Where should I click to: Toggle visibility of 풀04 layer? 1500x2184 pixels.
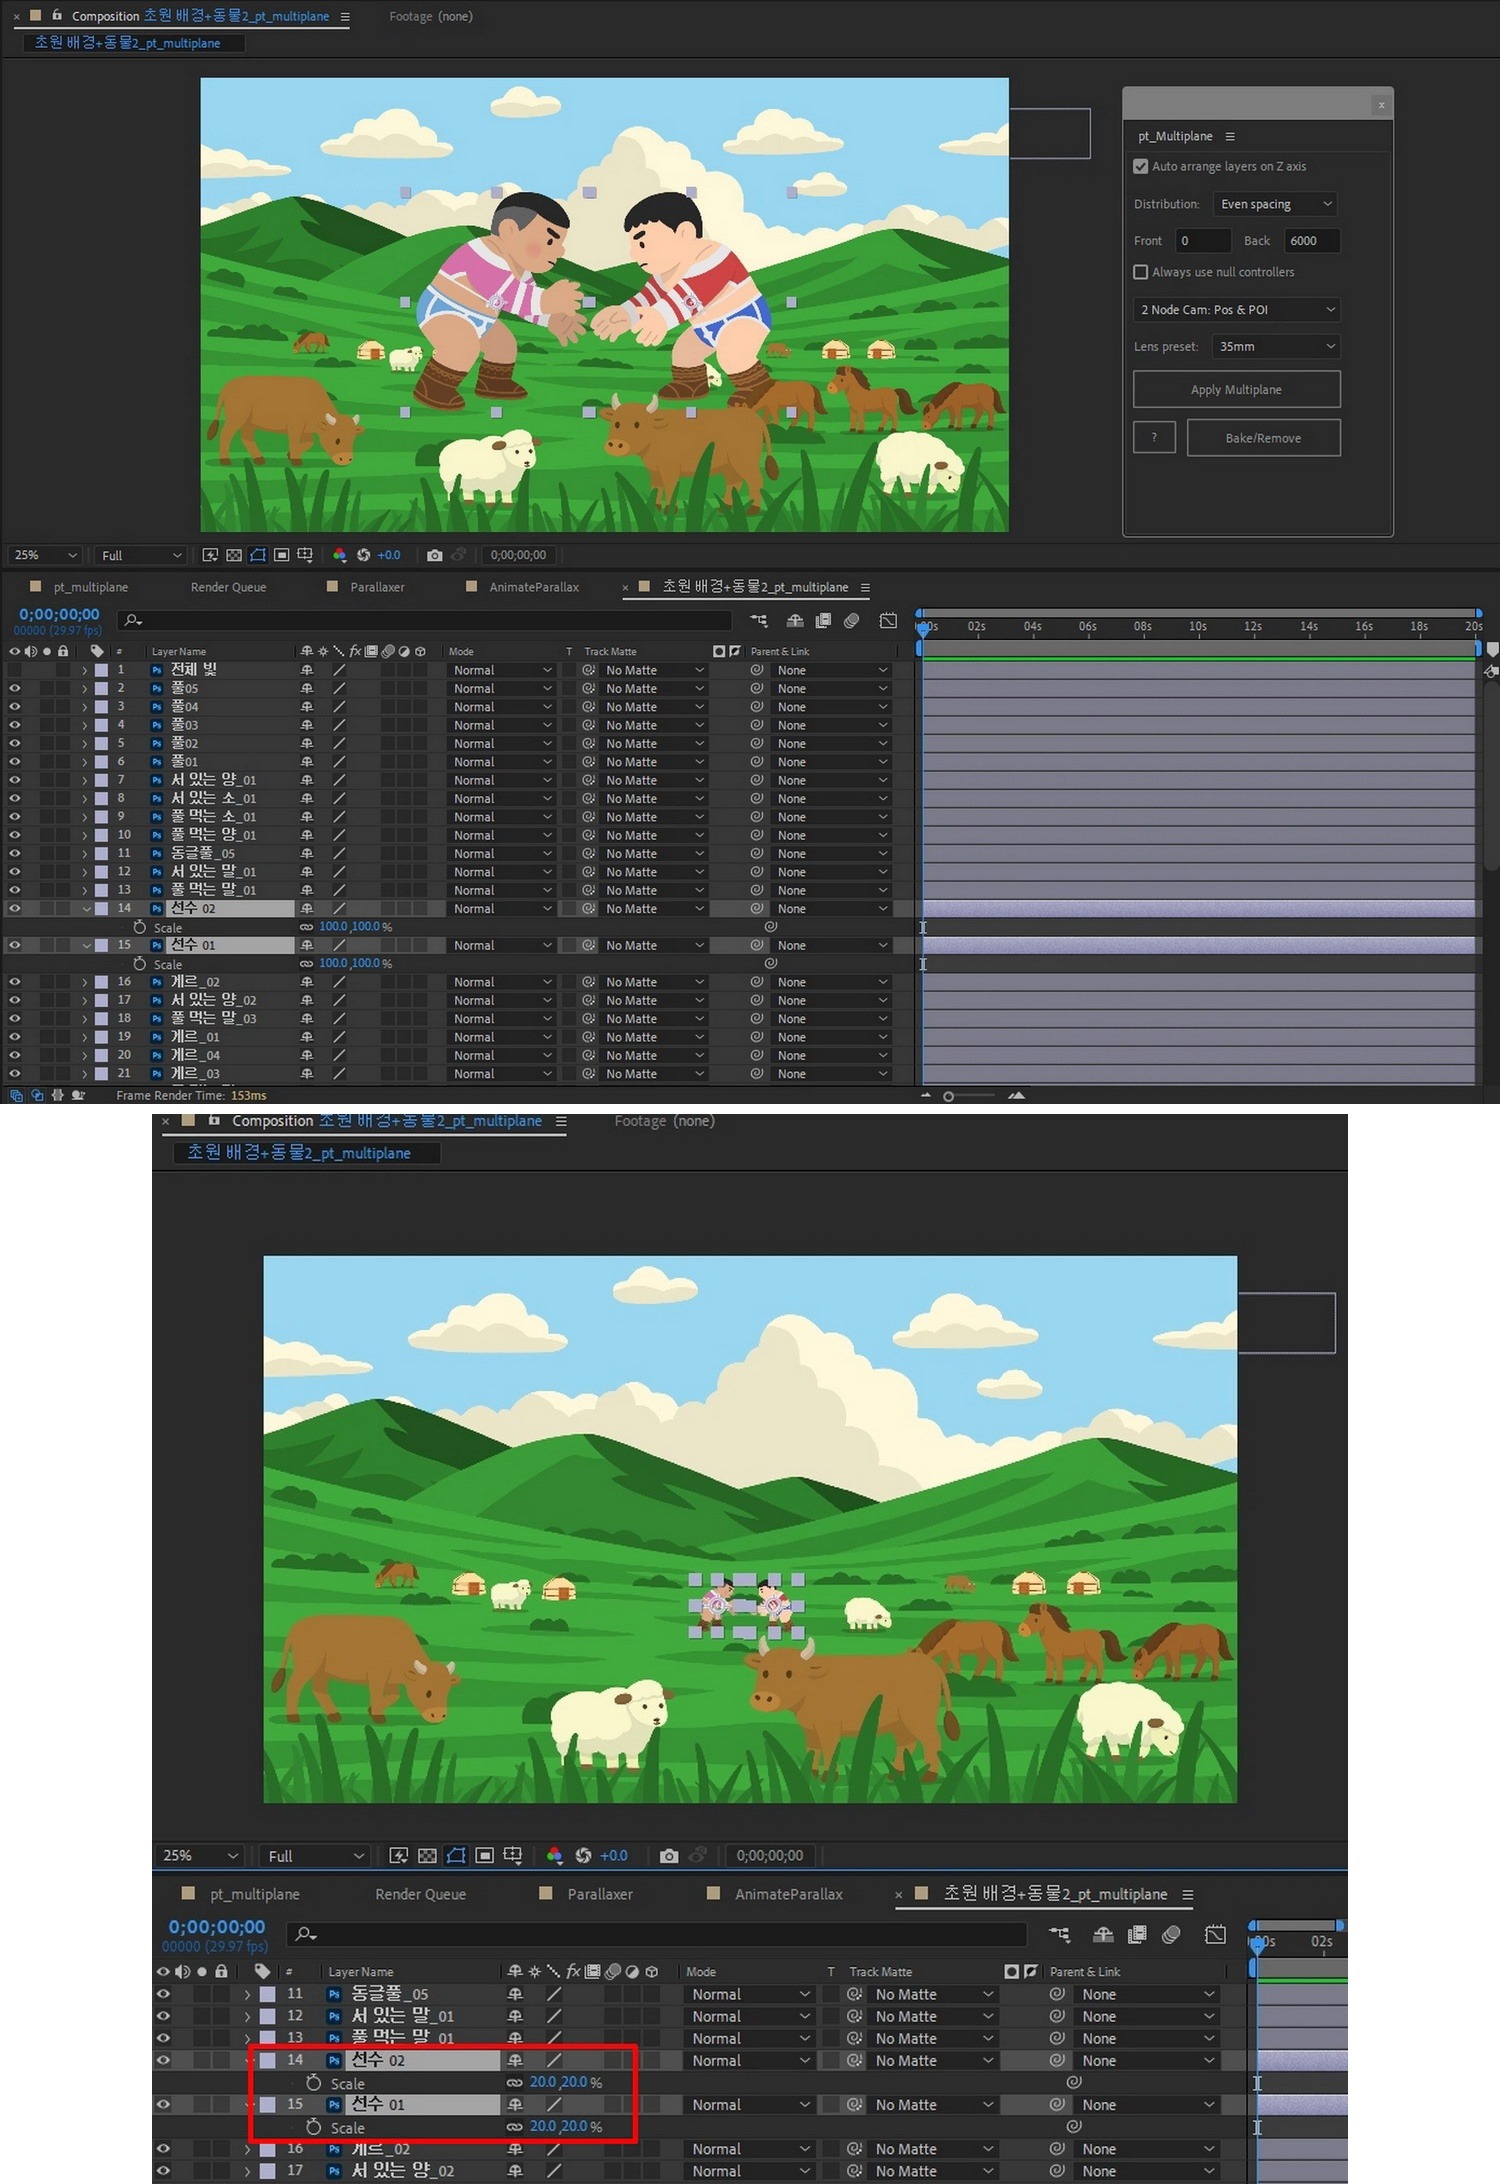tap(14, 706)
